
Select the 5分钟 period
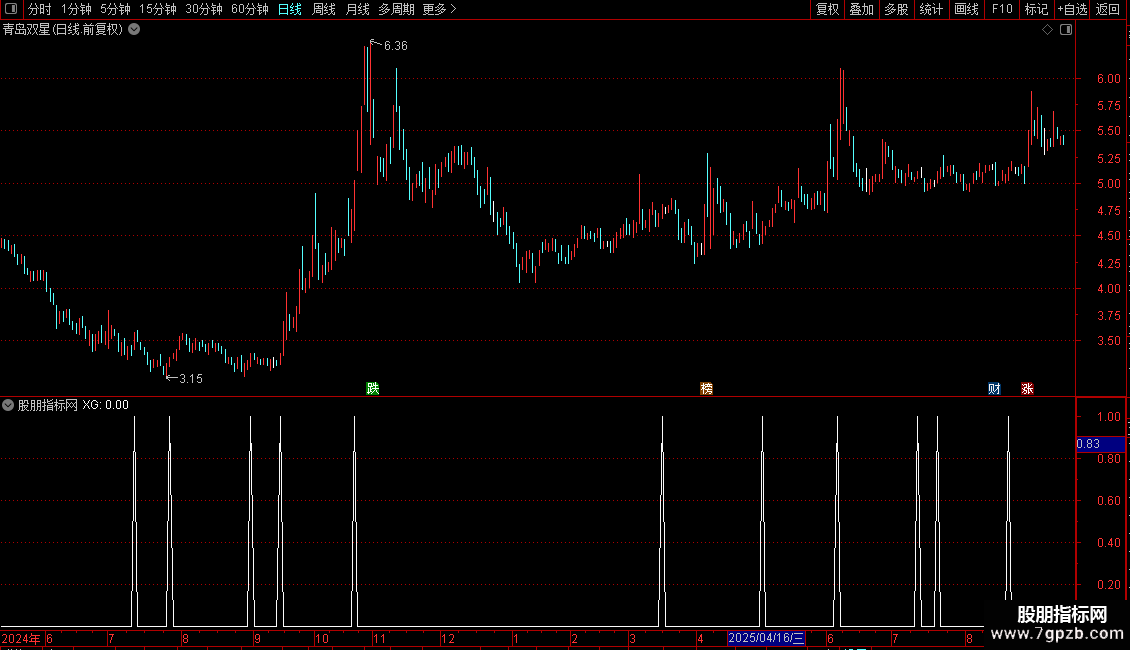(x=115, y=9)
